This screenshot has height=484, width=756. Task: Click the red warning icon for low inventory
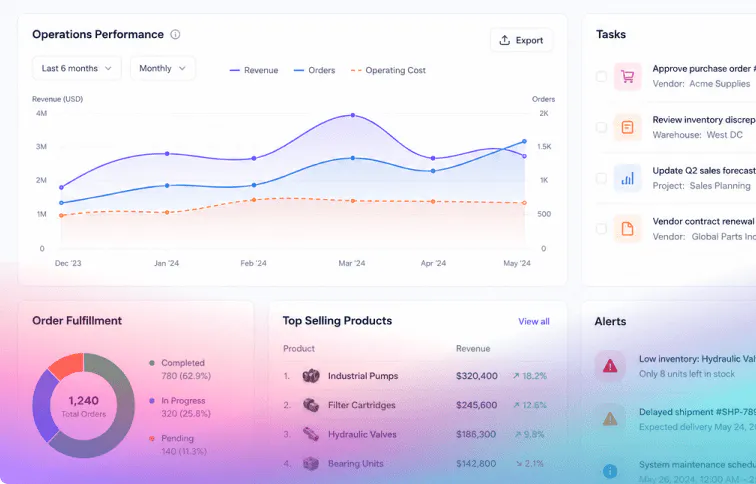(x=610, y=366)
